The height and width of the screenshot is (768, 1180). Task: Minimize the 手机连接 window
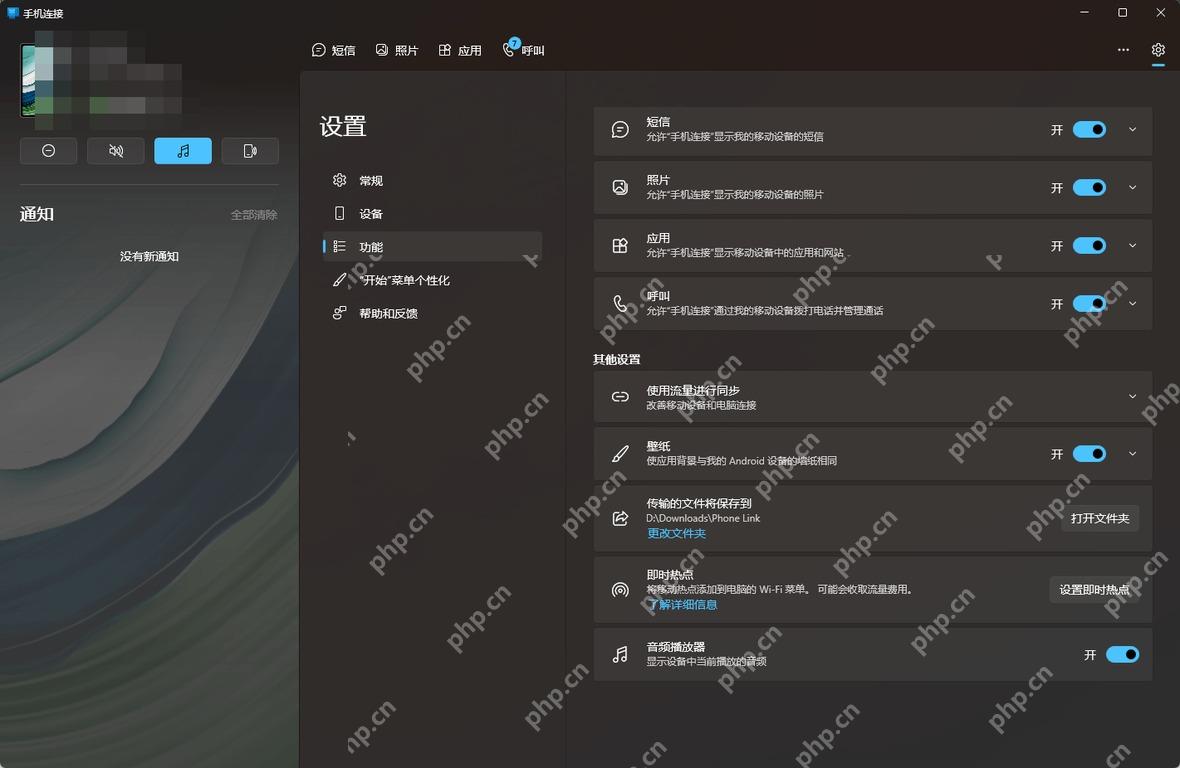[x=1084, y=12]
